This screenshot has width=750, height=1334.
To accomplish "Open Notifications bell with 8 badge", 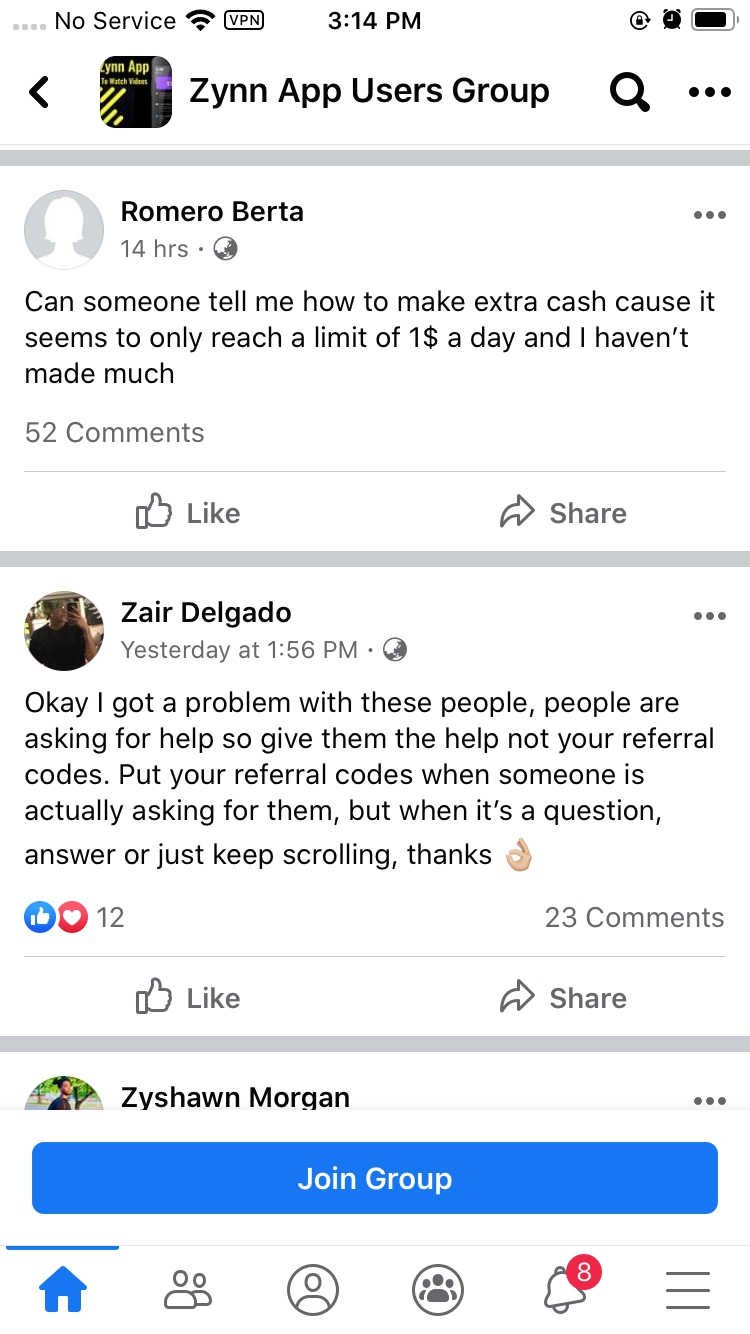I will [x=565, y=1288].
